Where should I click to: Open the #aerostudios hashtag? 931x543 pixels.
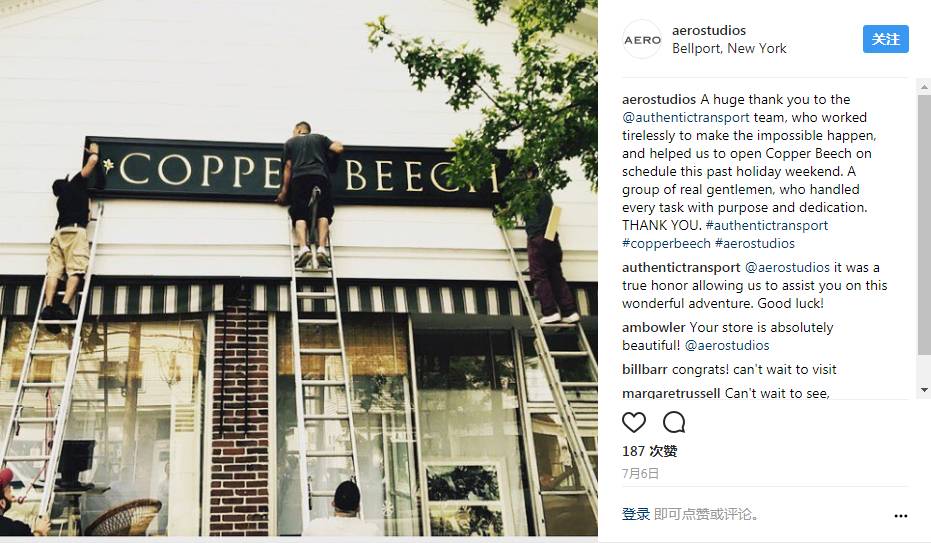coord(755,243)
